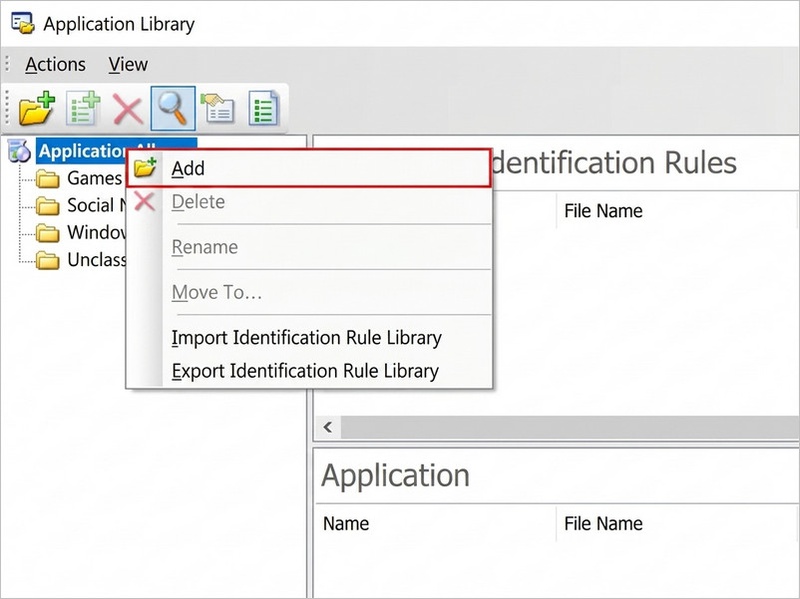The image size is (800, 599).
Task: Click the green list document toolbar icon
Action: tap(264, 108)
